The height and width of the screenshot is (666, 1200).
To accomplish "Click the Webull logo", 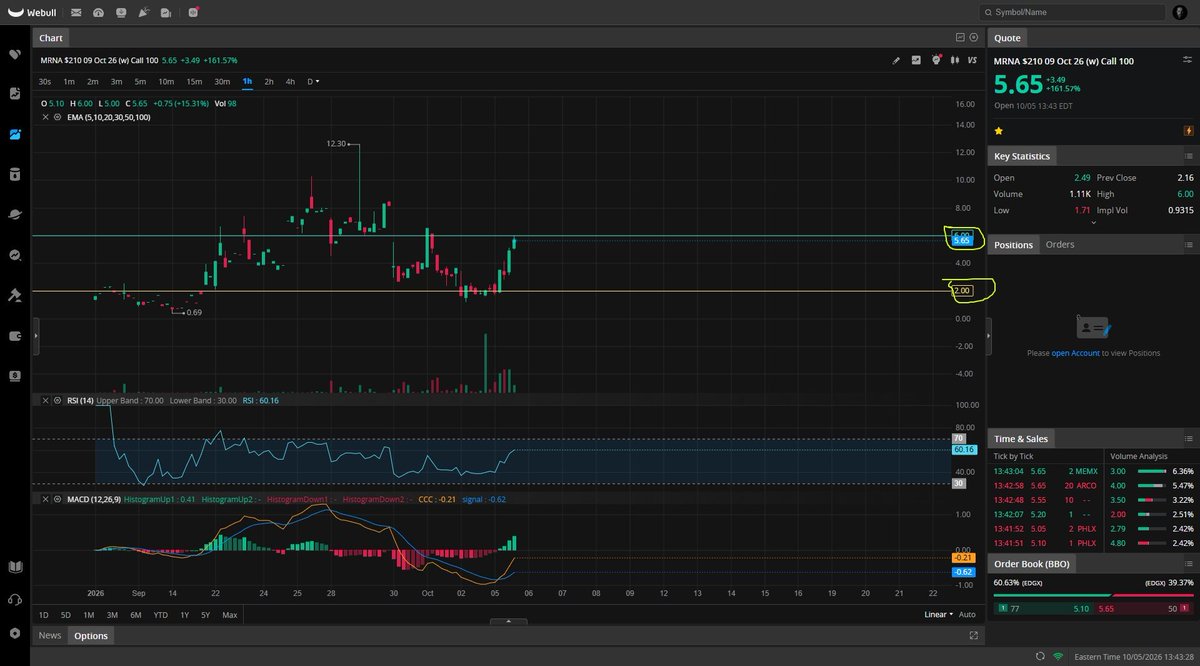I will 32,13.
